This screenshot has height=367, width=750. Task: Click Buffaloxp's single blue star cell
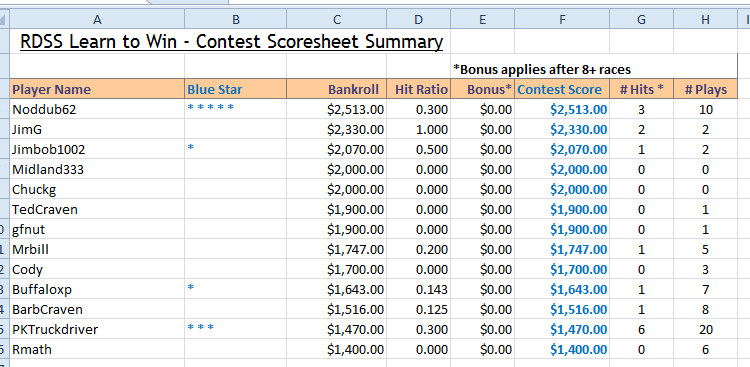[x=235, y=289]
